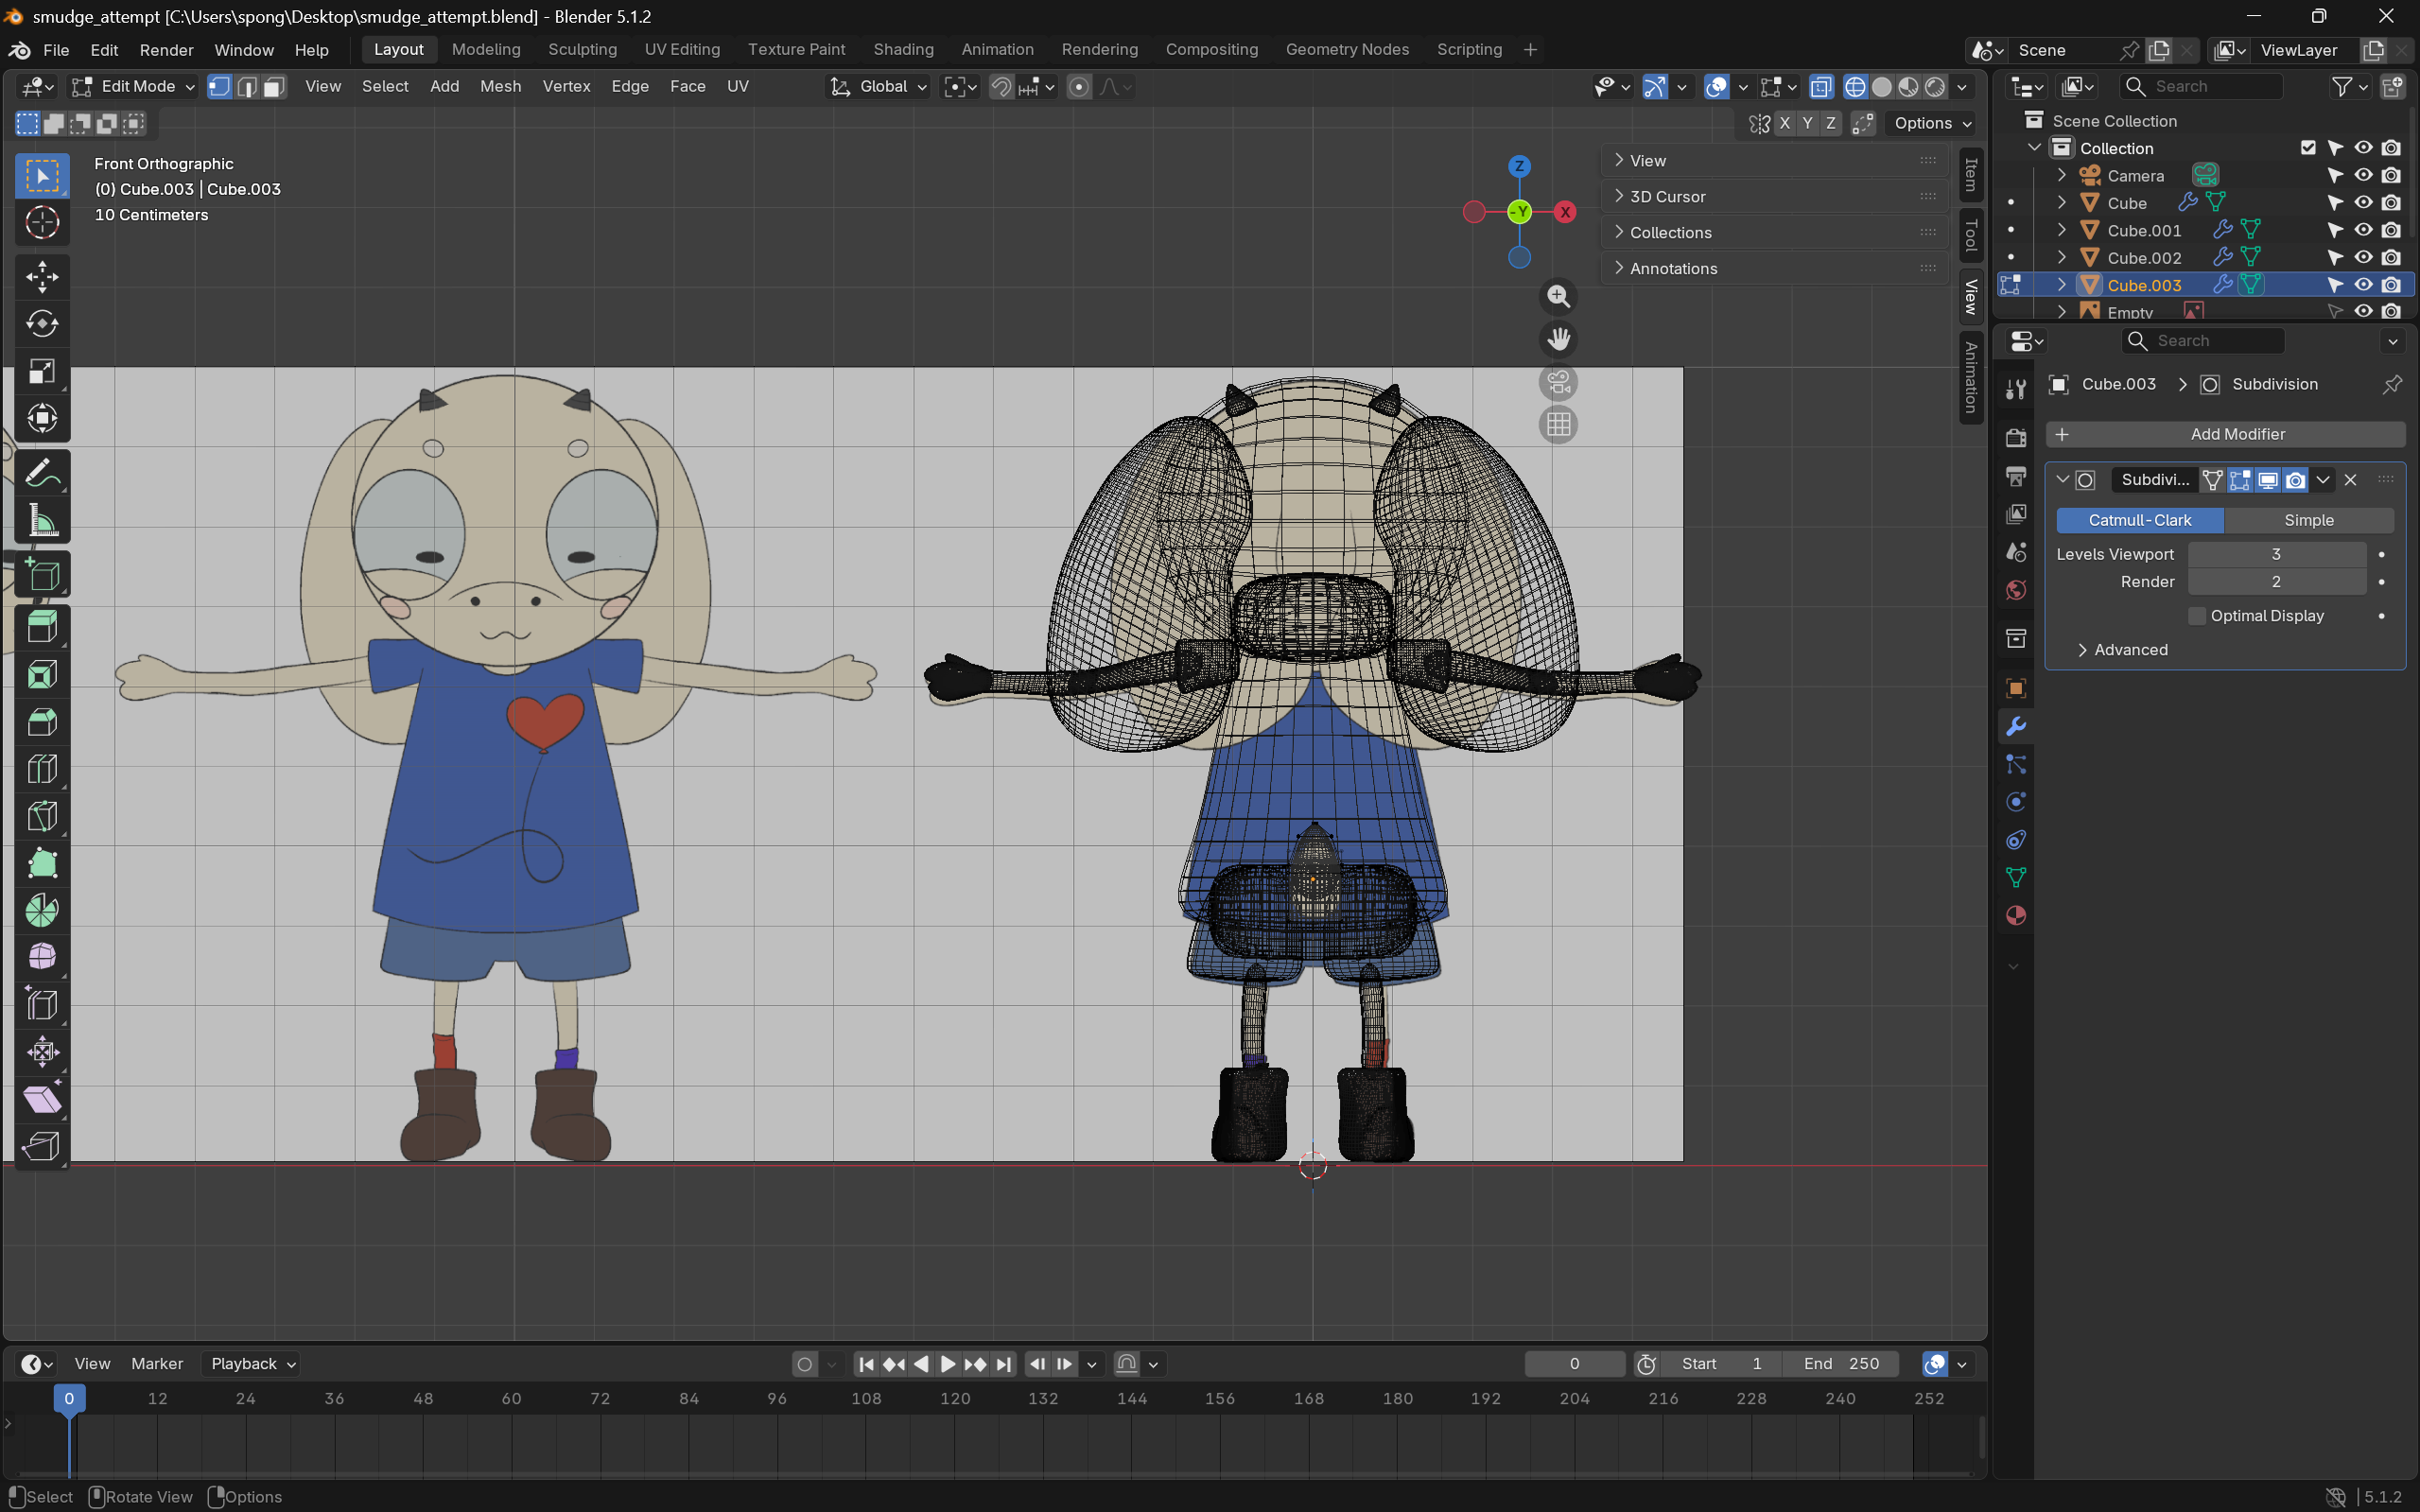Click the End frame field

1841,1364
